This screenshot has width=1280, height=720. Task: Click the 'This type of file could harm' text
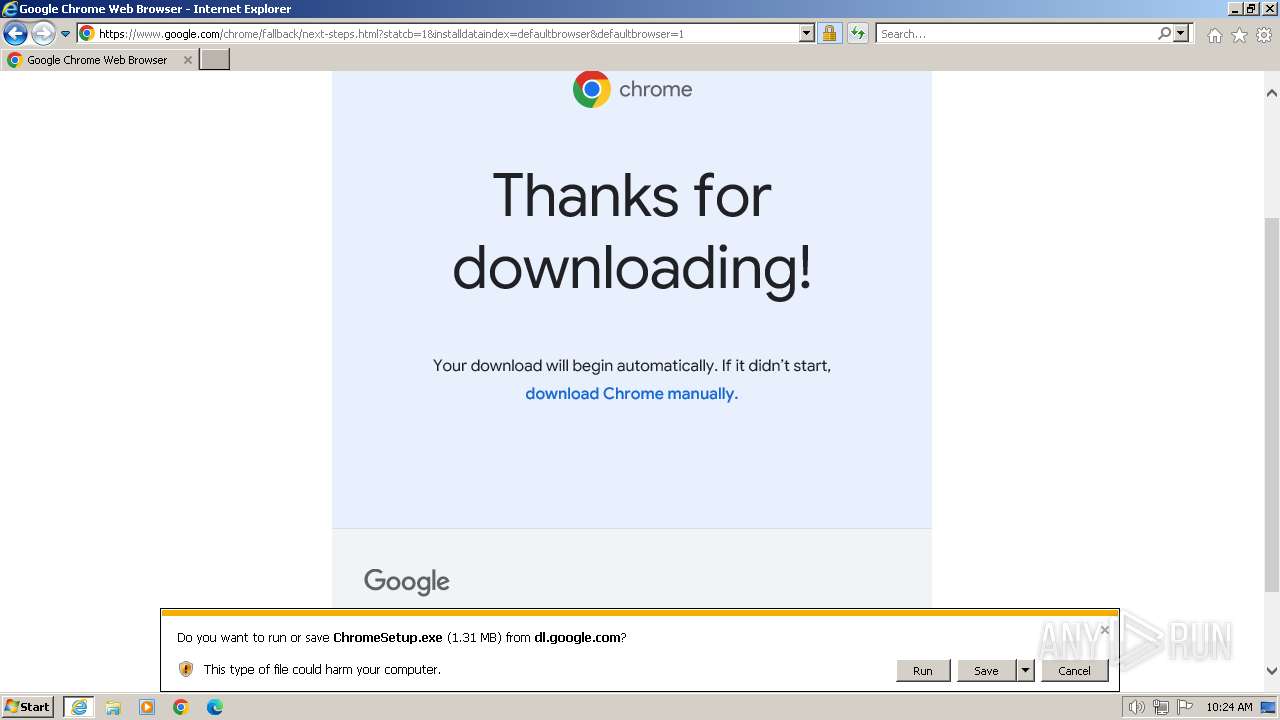[322, 669]
